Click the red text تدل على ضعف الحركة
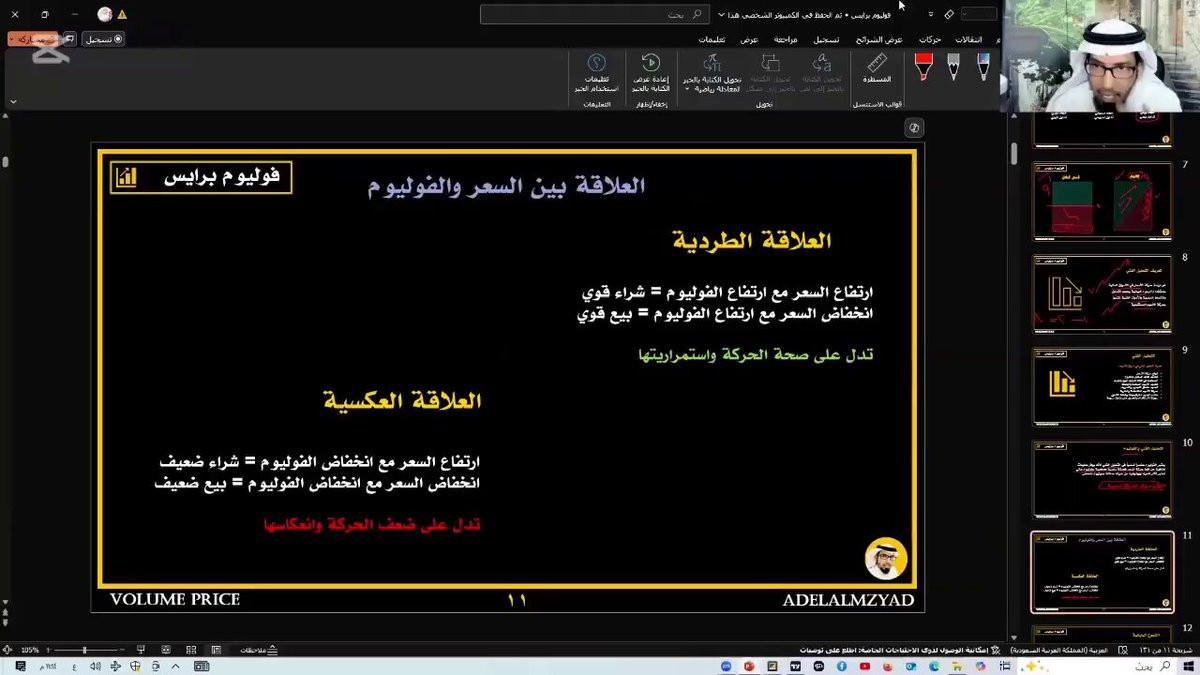 (372, 524)
